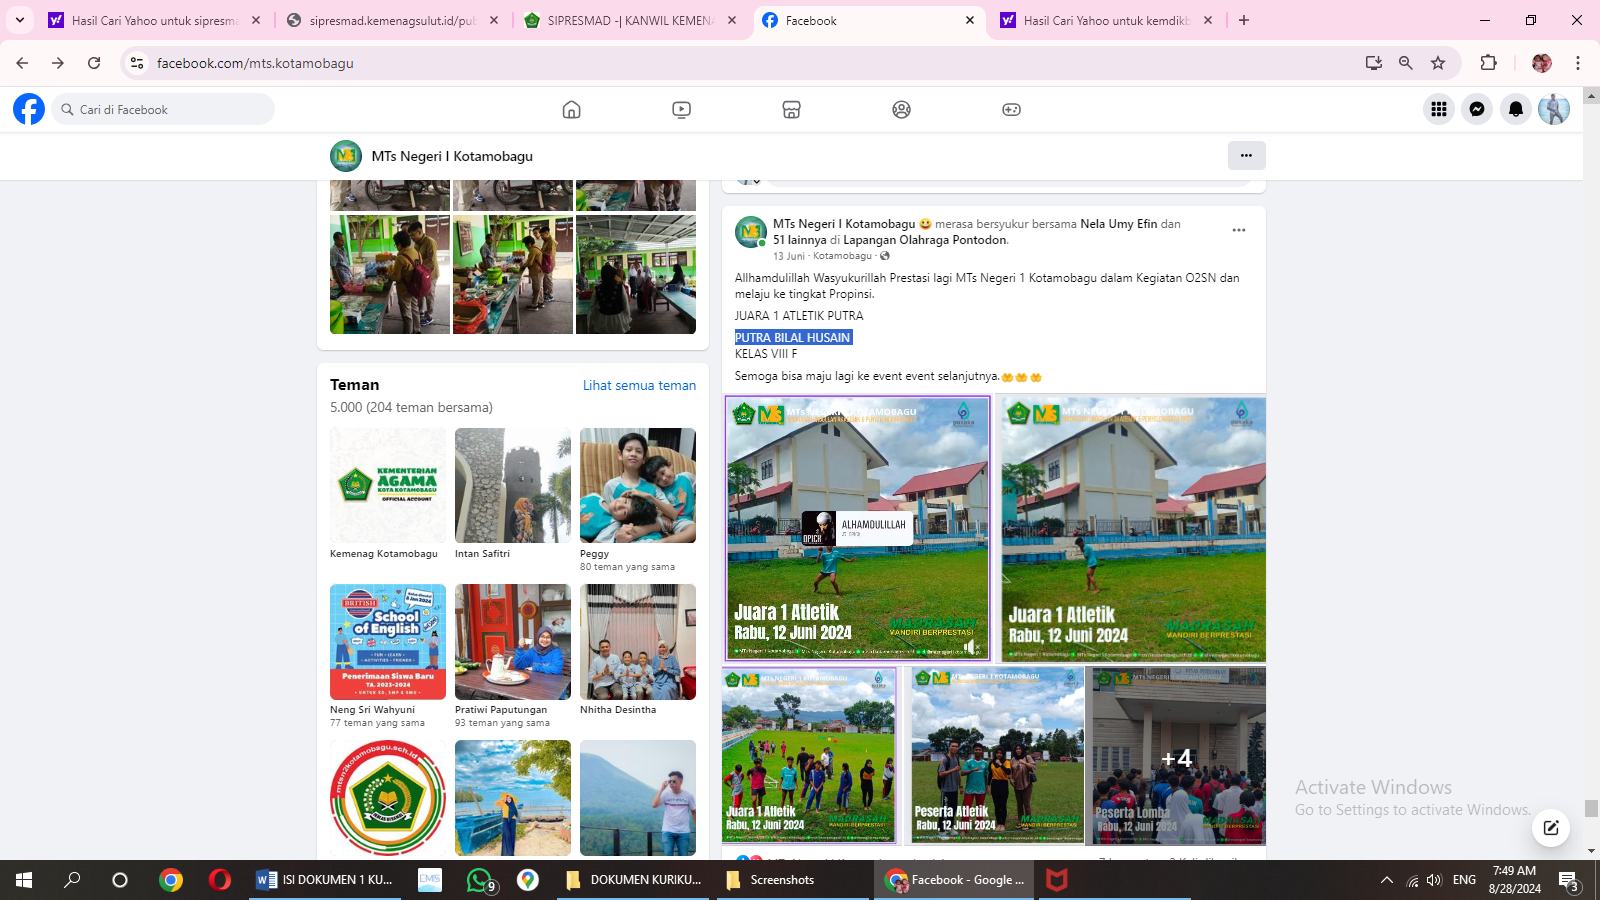1600x900 pixels.
Task: Click the 'Cari di Facebook' search field
Action: pos(165,110)
